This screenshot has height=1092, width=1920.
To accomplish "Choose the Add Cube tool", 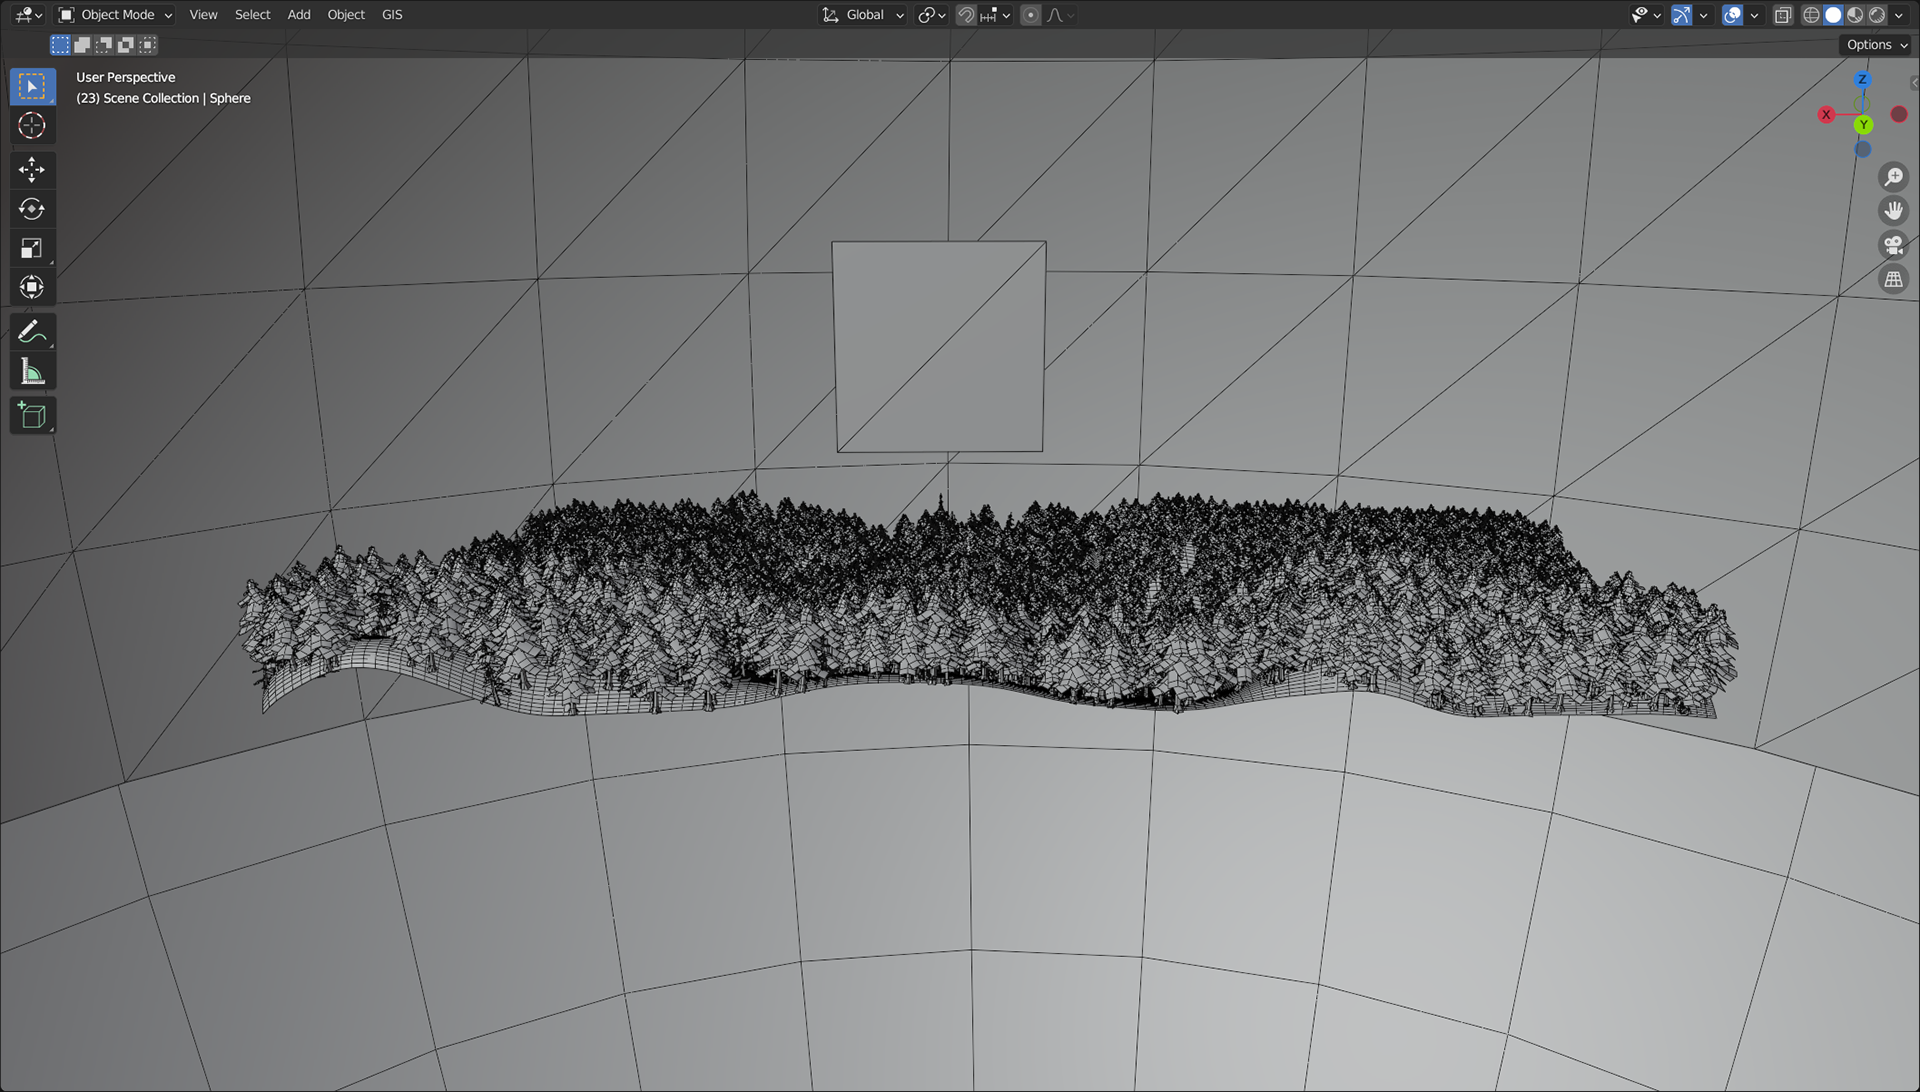I will [x=32, y=416].
